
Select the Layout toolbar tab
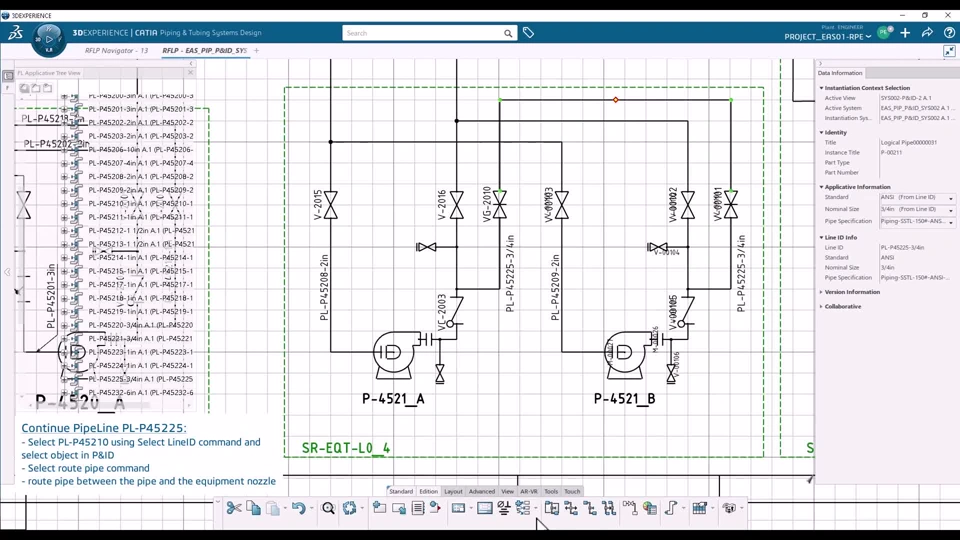[453, 491]
